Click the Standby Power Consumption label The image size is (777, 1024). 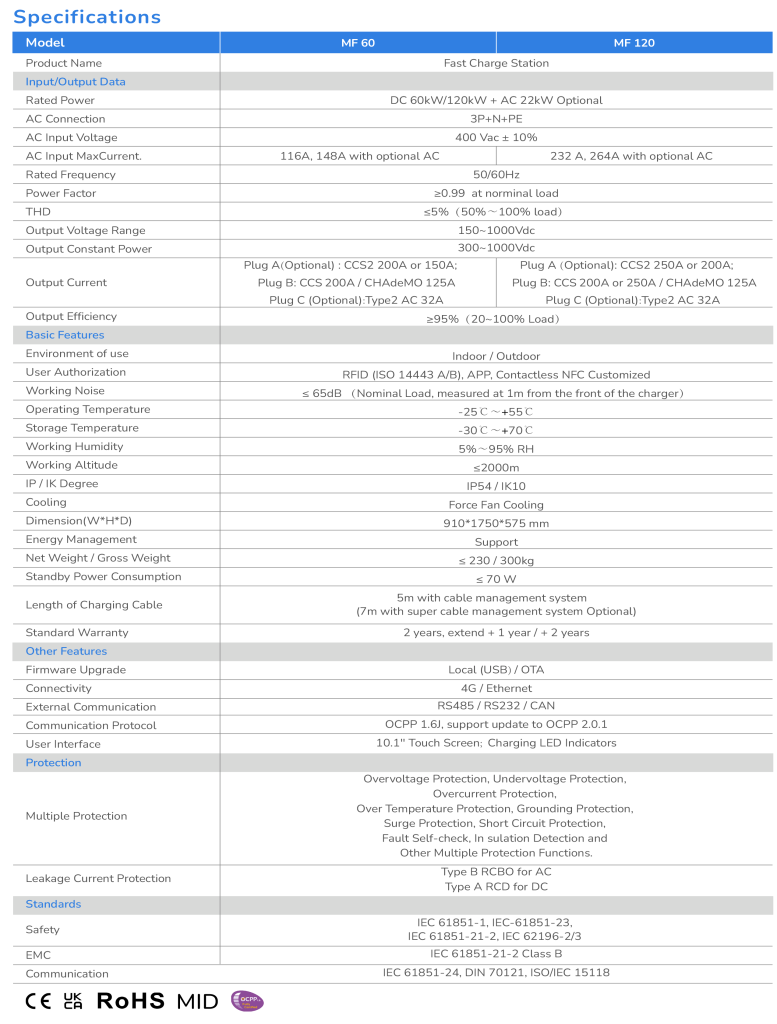tap(103, 577)
